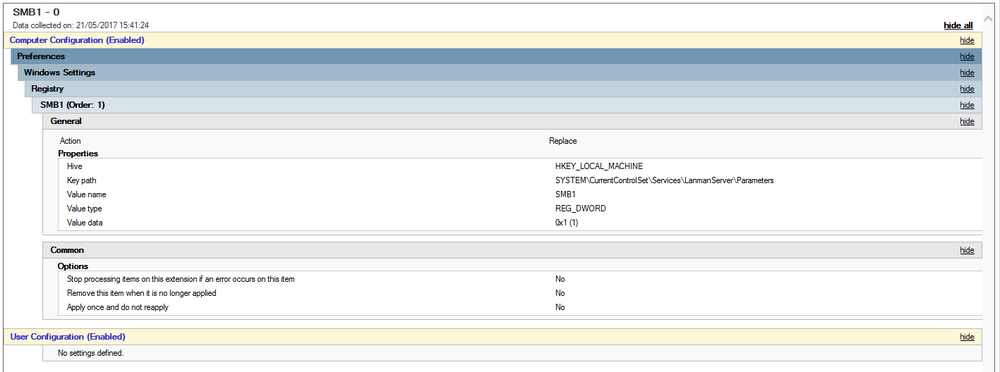Select the REG_DWORD value type

pos(580,209)
